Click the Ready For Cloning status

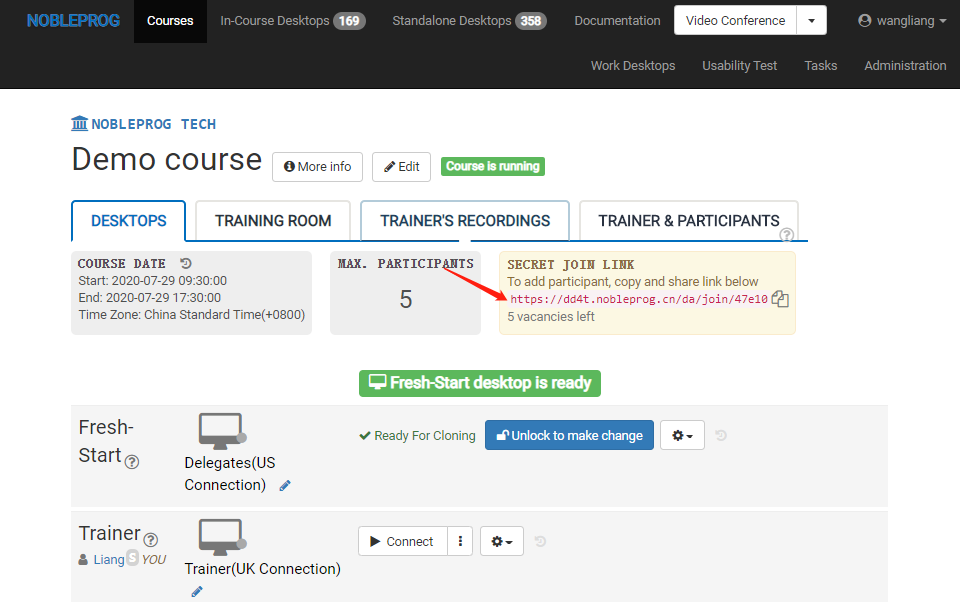click(418, 435)
